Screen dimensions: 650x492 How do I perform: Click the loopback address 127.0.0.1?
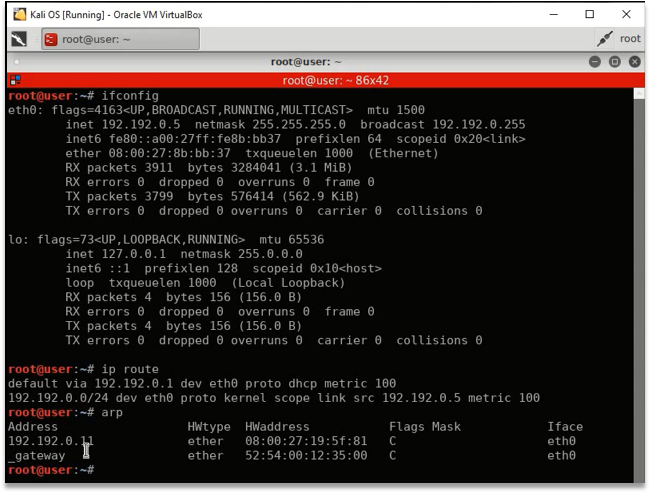[x=133, y=254]
